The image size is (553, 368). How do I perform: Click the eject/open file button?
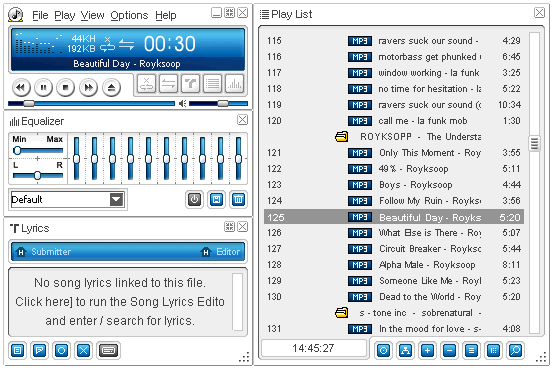(x=111, y=87)
